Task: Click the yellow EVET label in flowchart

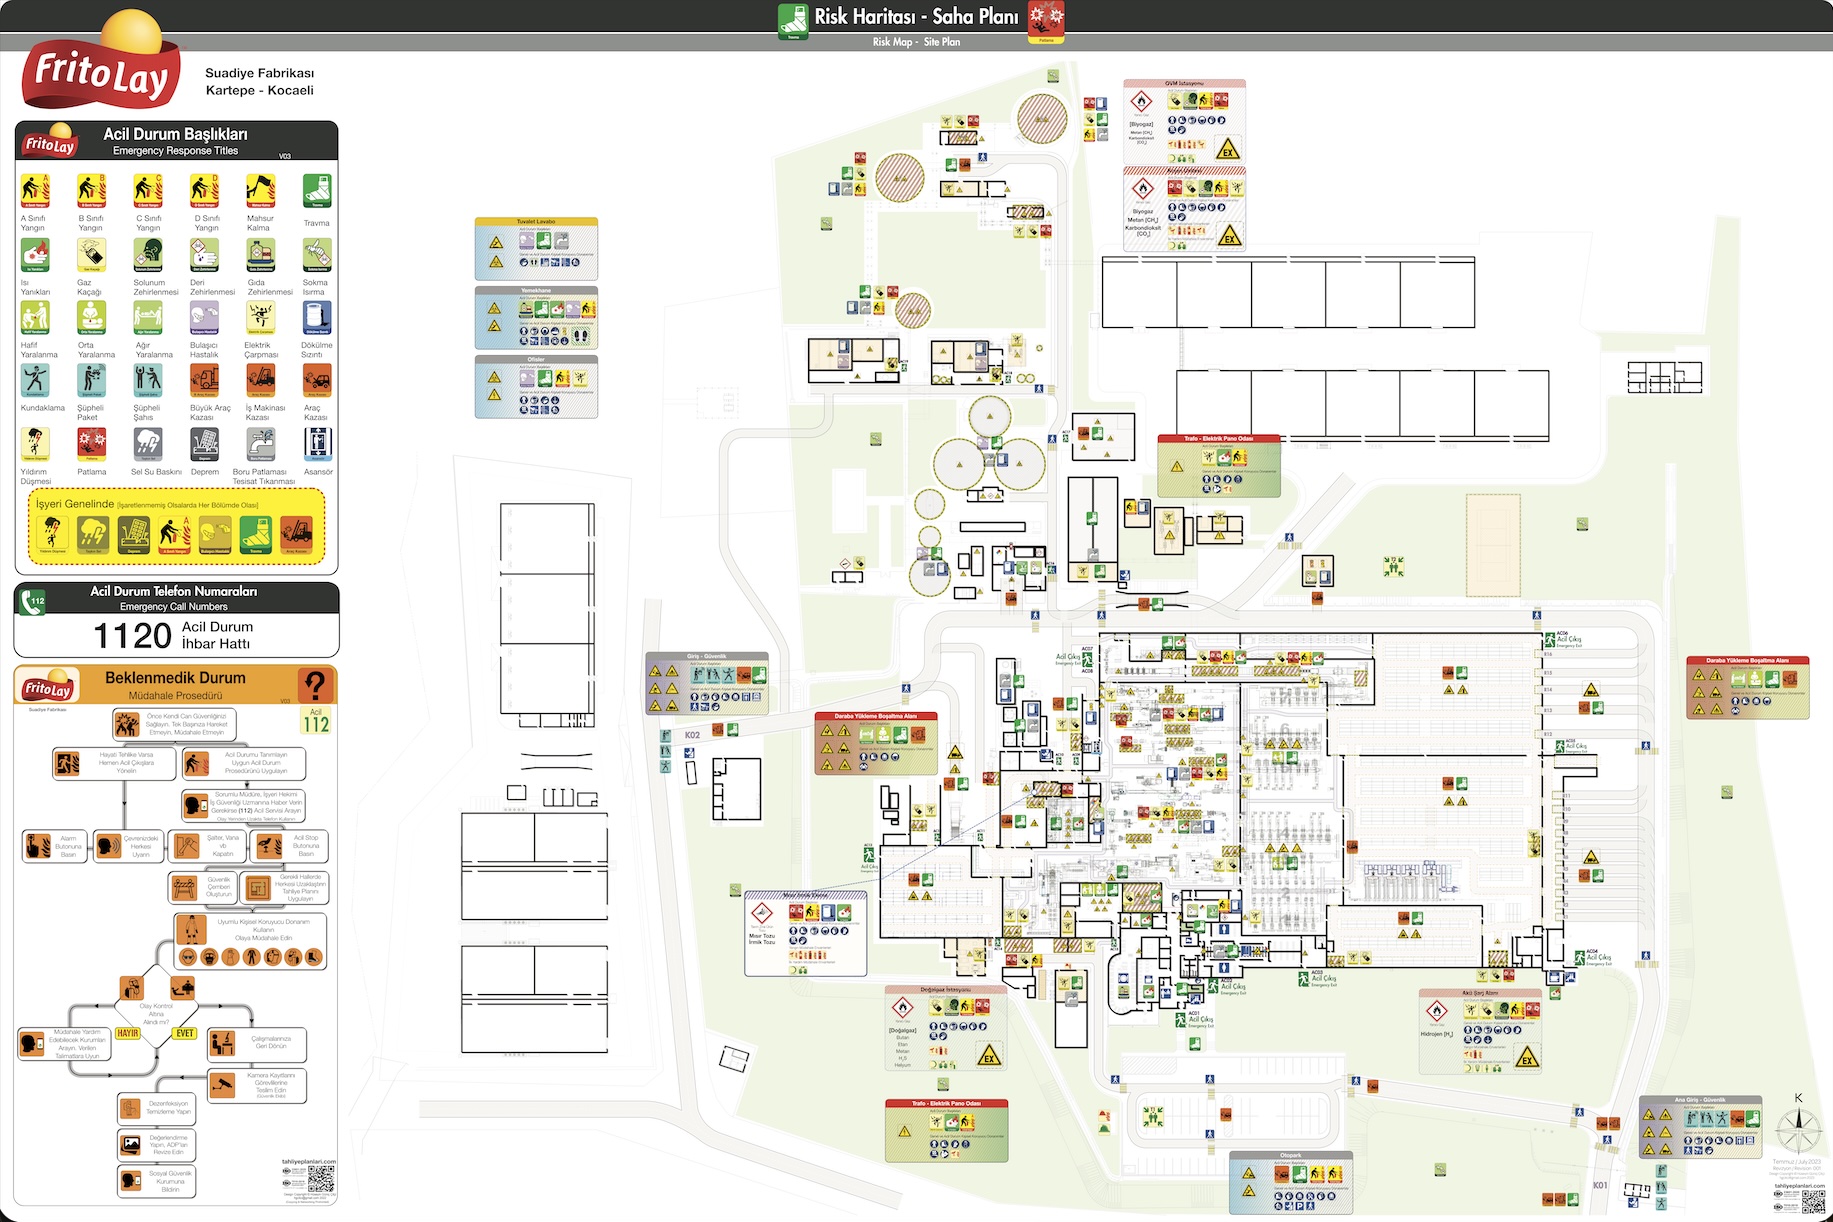Action: click(185, 1033)
